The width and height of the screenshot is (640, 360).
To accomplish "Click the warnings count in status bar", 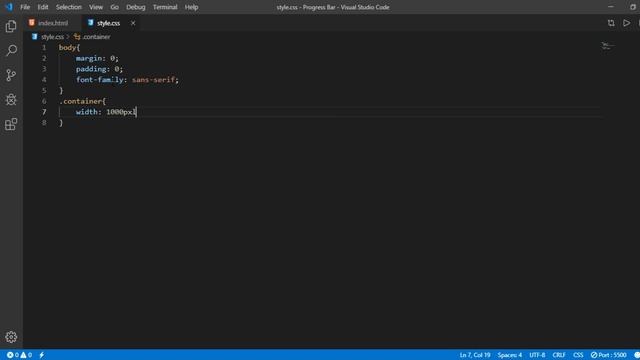I will point(26,355).
